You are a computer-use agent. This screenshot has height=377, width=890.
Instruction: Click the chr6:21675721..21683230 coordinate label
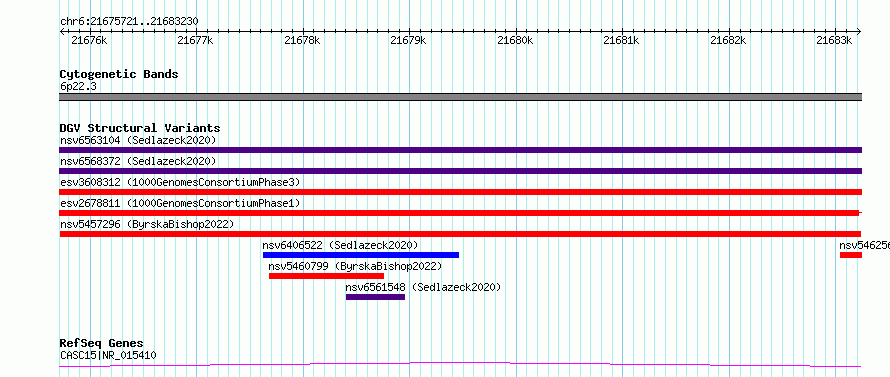coord(129,21)
